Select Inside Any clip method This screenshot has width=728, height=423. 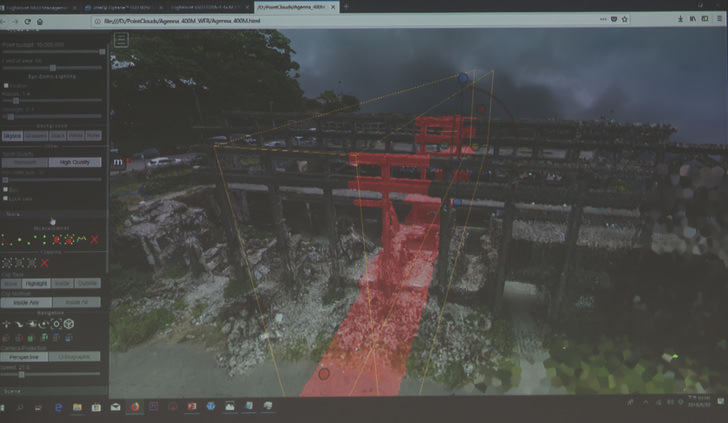click(x=26, y=302)
